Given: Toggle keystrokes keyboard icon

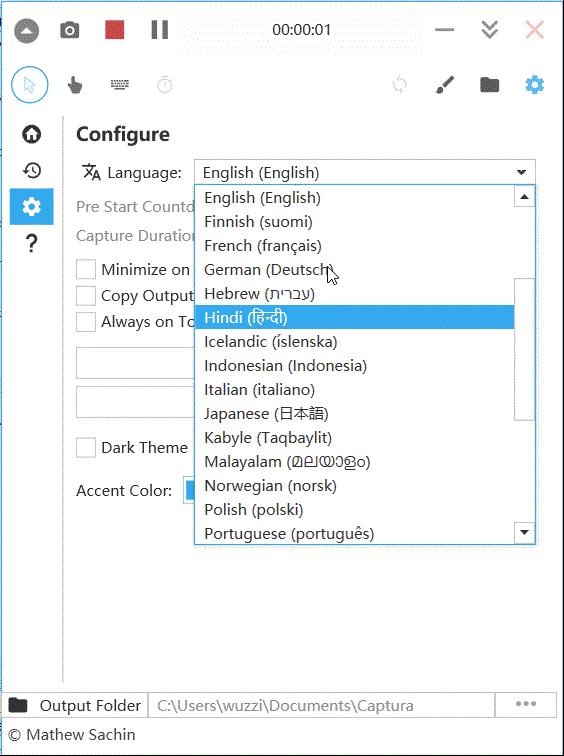Looking at the screenshot, I should point(120,85).
